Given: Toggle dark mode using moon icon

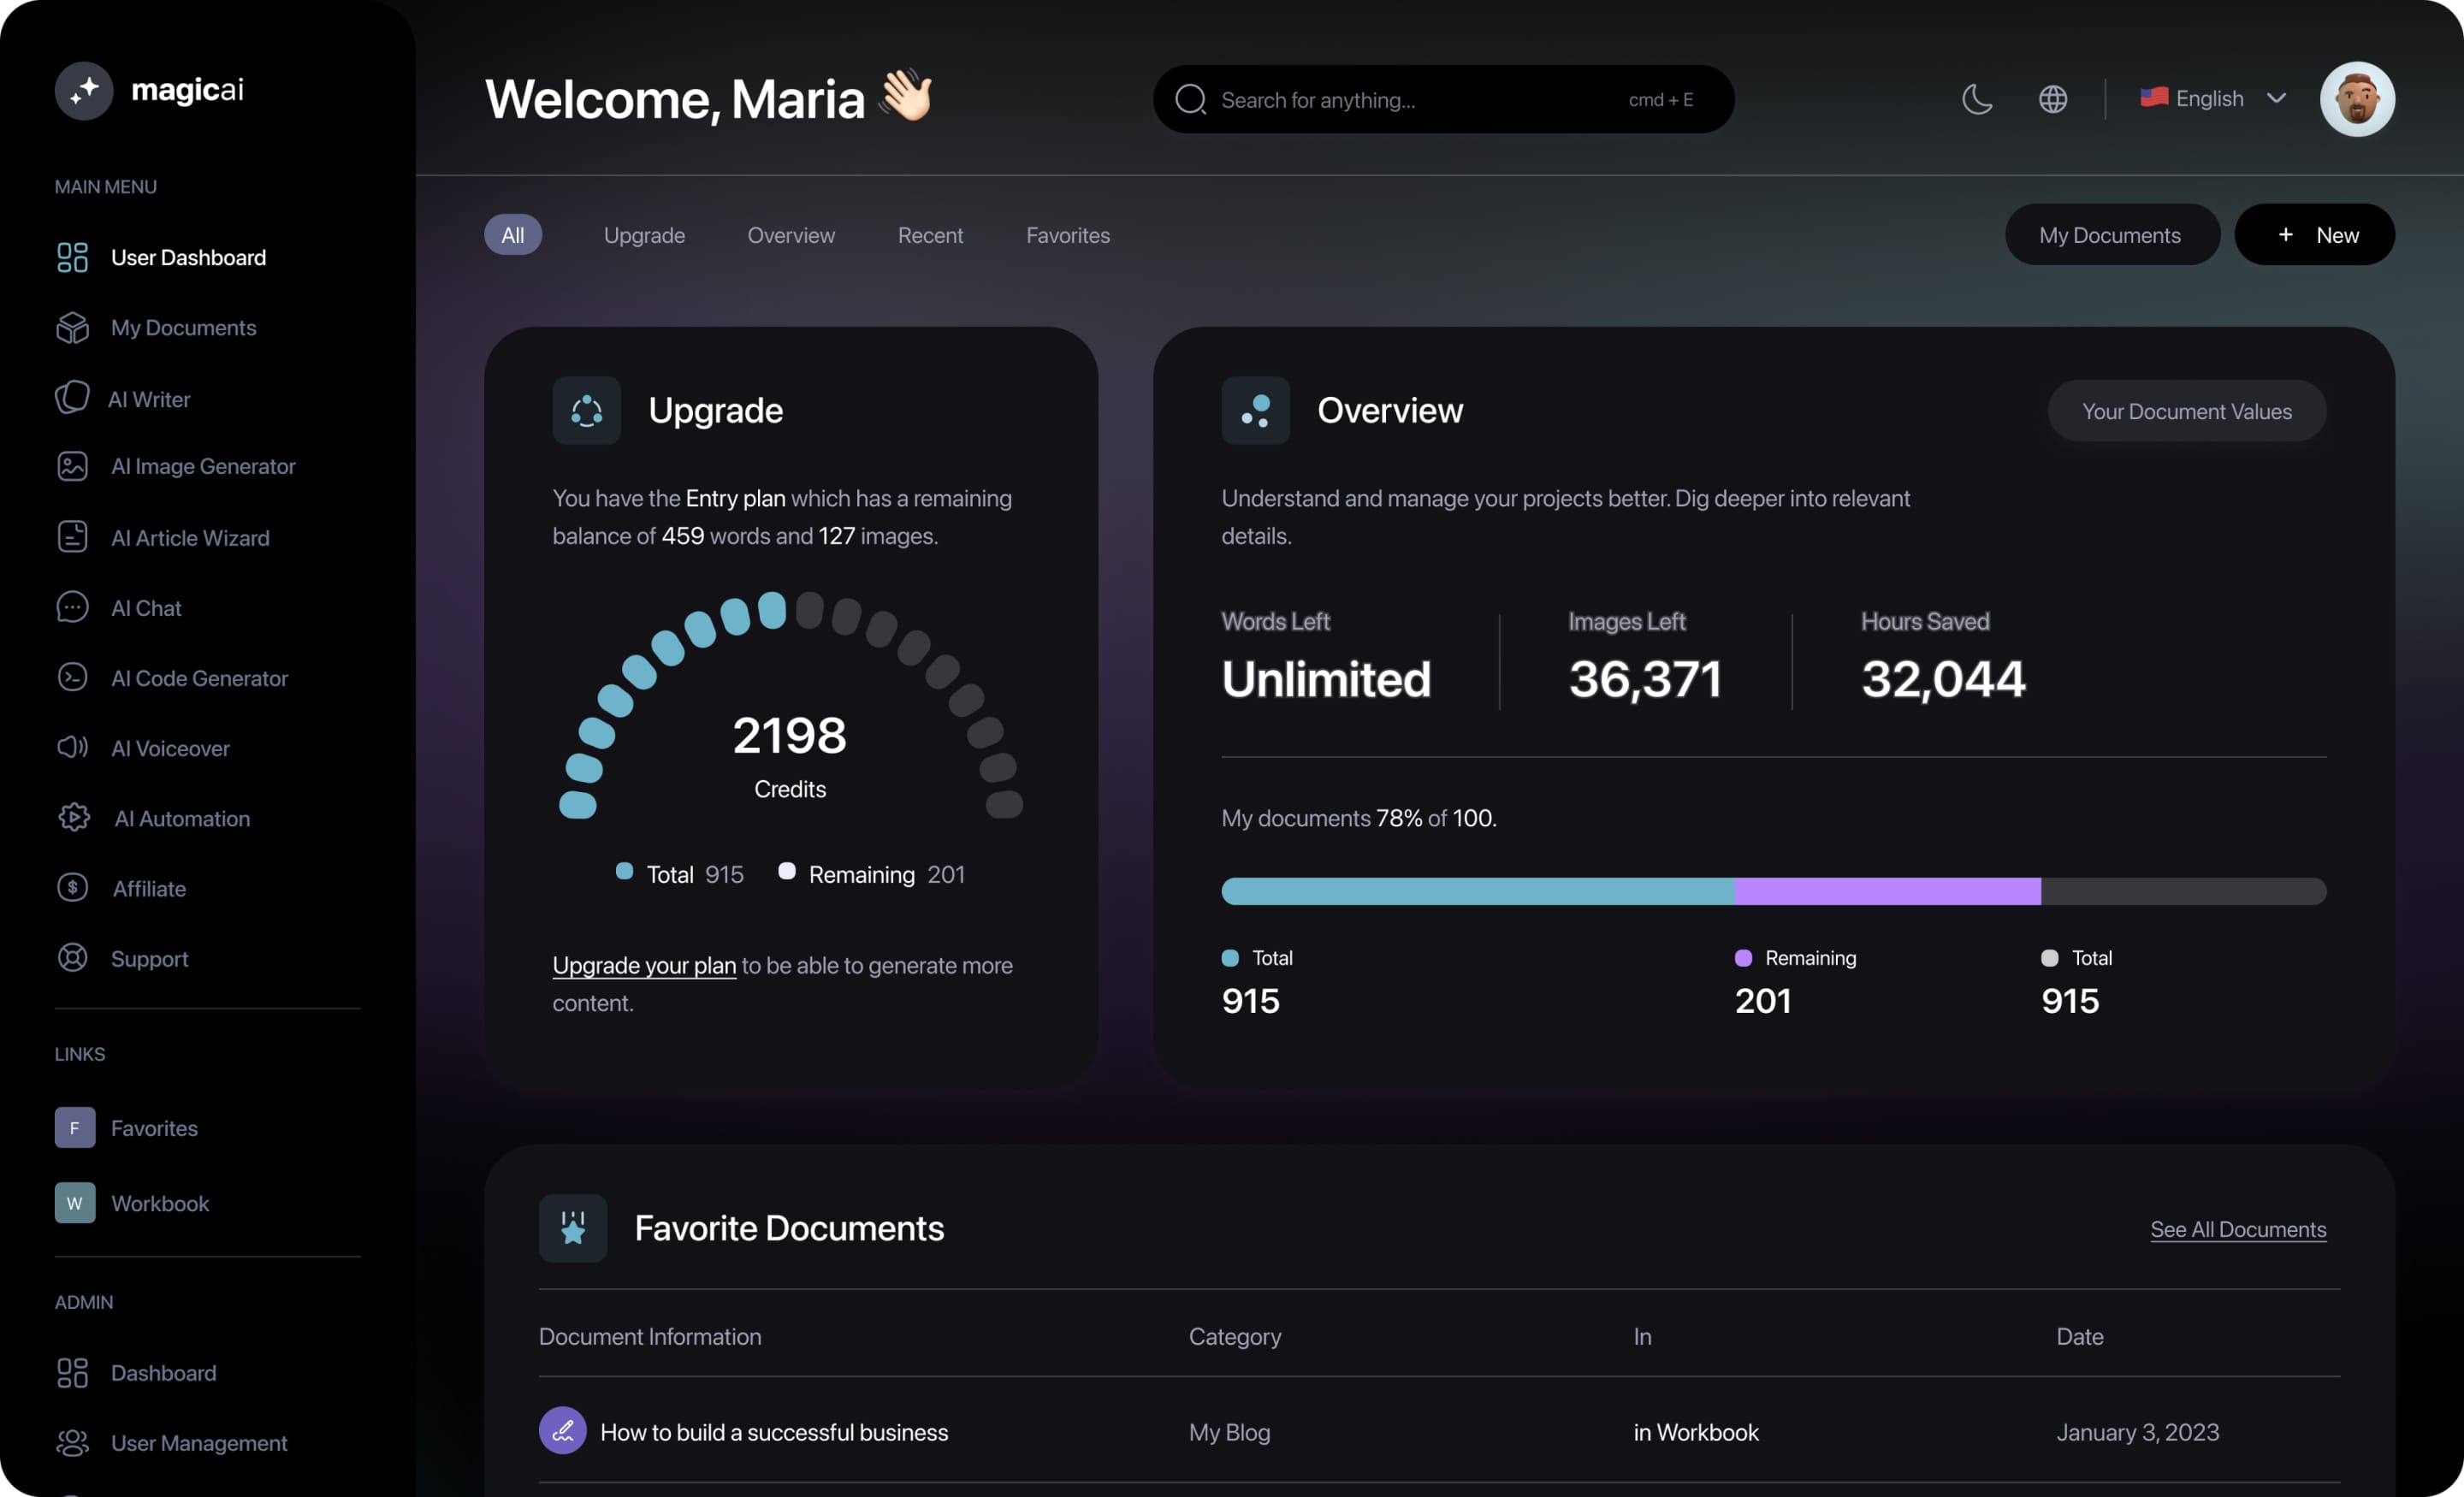Looking at the screenshot, I should (1976, 97).
